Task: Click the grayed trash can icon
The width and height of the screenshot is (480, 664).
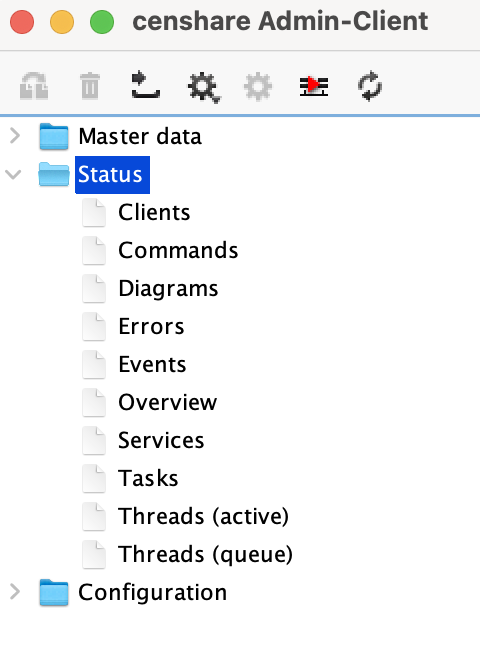Action: [x=90, y=86]
